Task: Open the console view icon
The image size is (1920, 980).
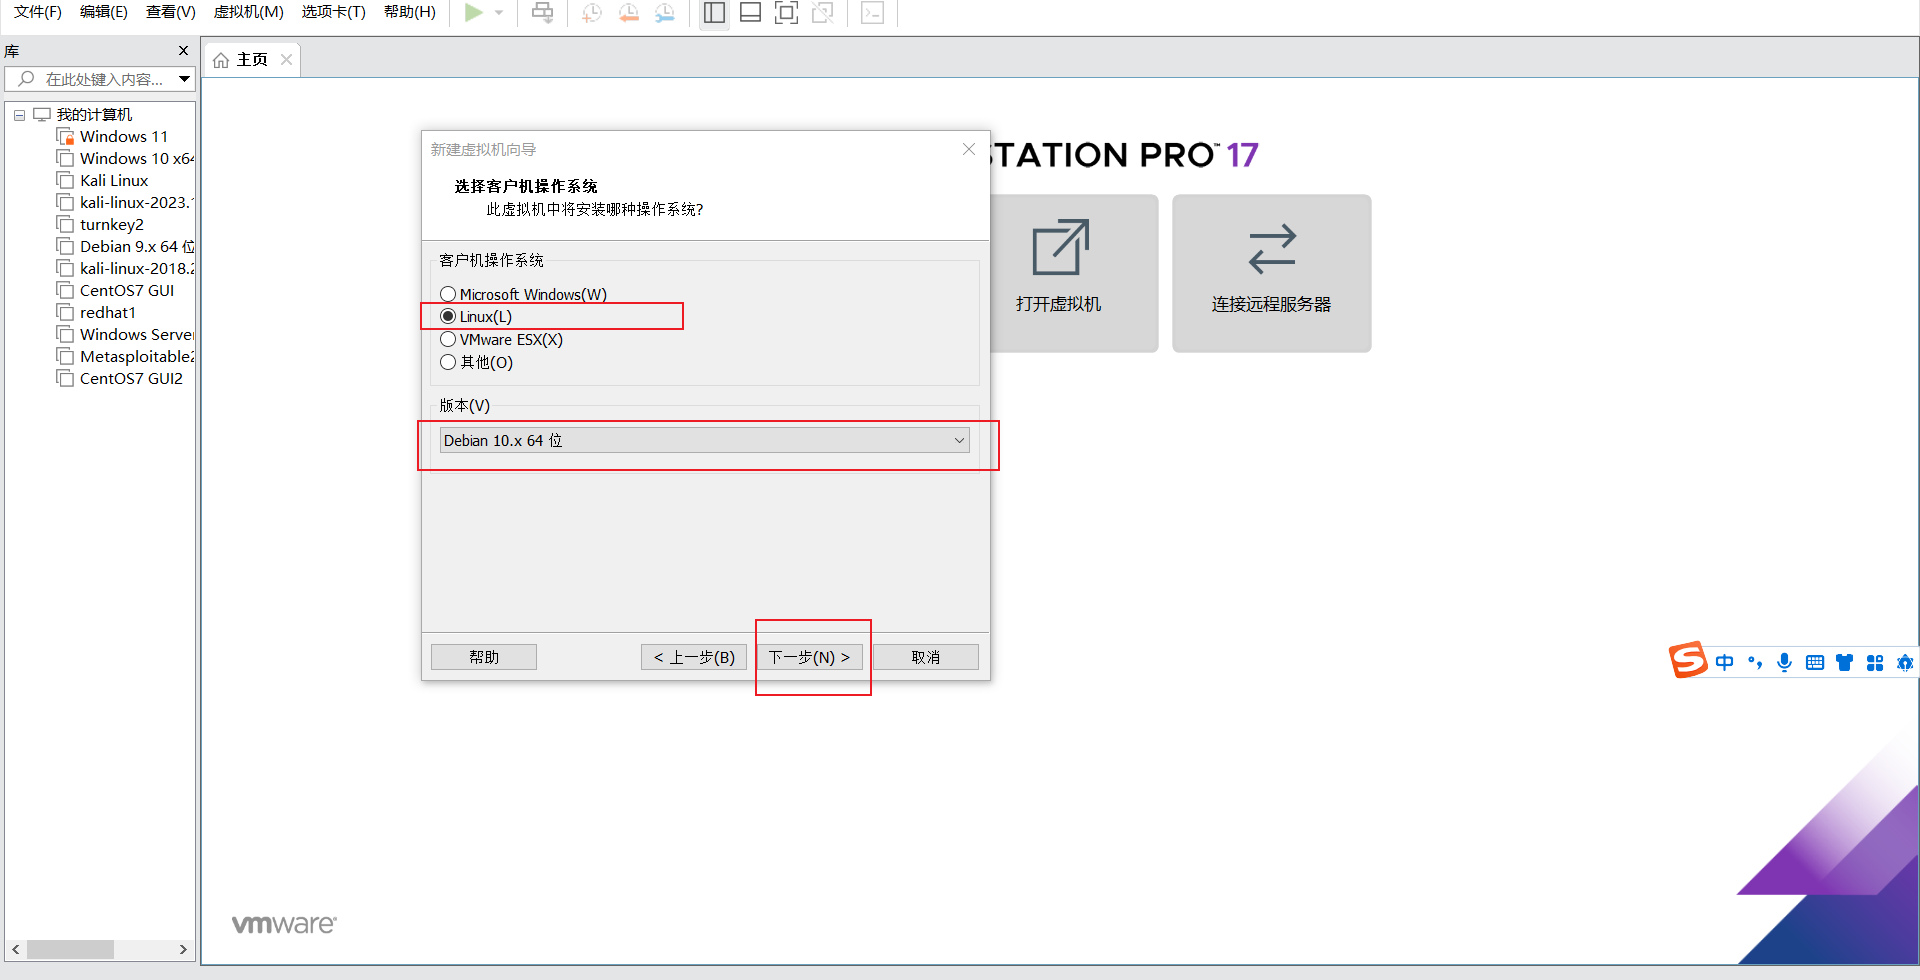Action: tap(873, 13)
